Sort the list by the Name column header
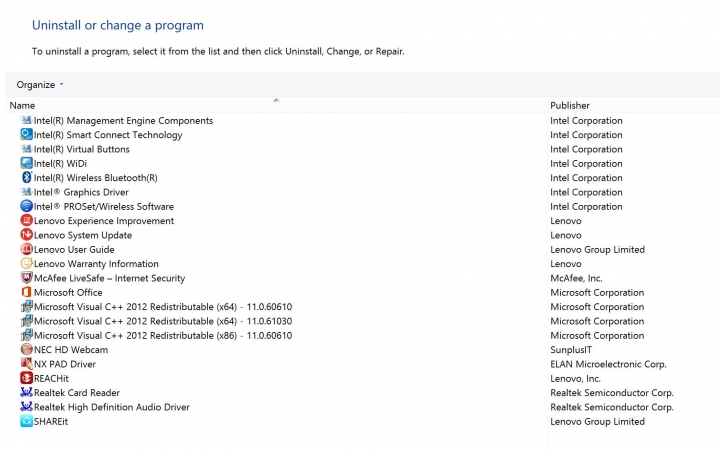 22,105
